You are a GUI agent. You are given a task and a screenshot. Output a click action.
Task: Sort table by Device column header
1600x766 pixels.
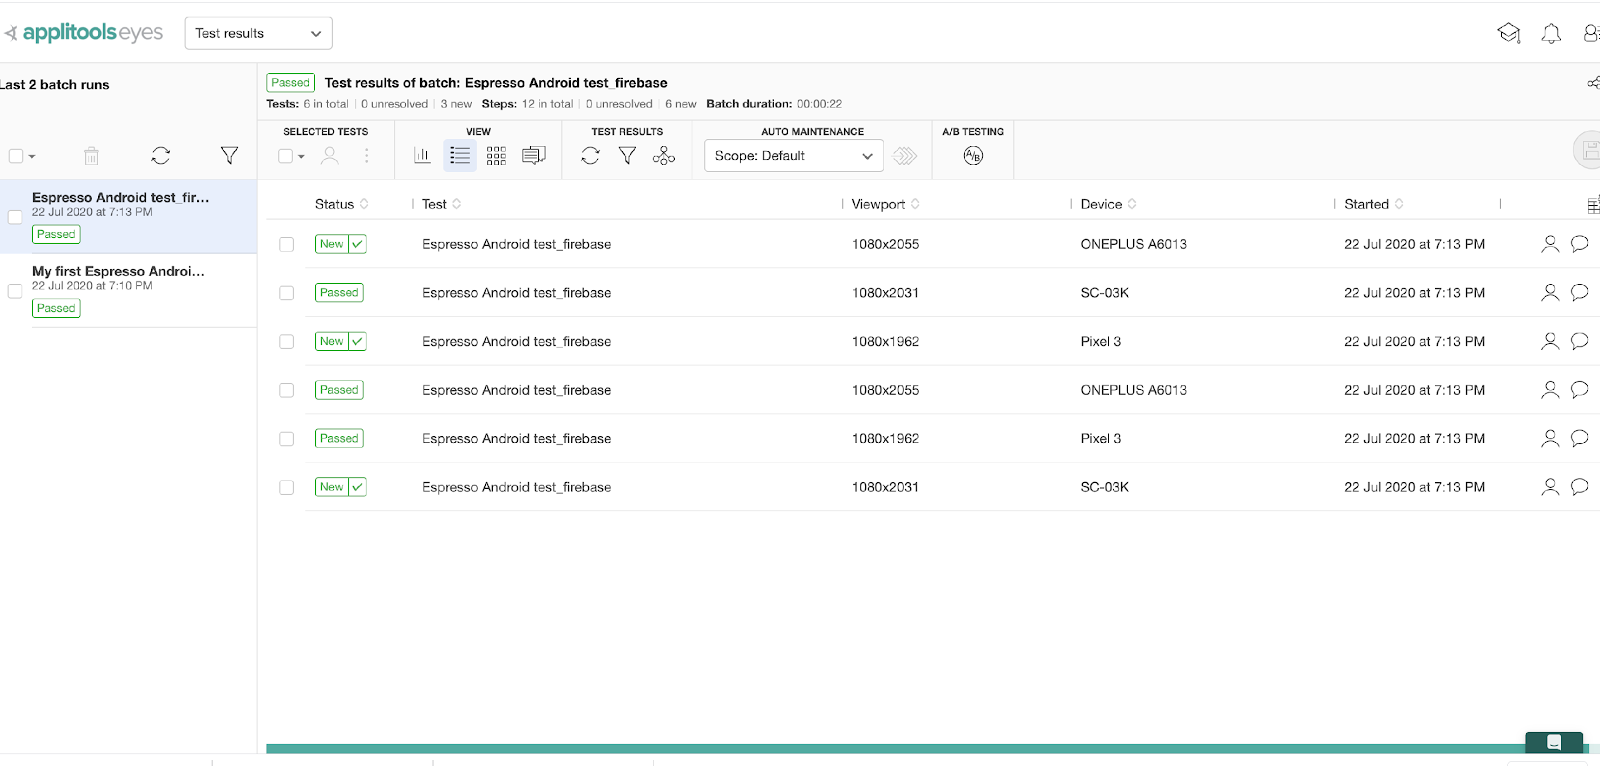(1101, 204)
